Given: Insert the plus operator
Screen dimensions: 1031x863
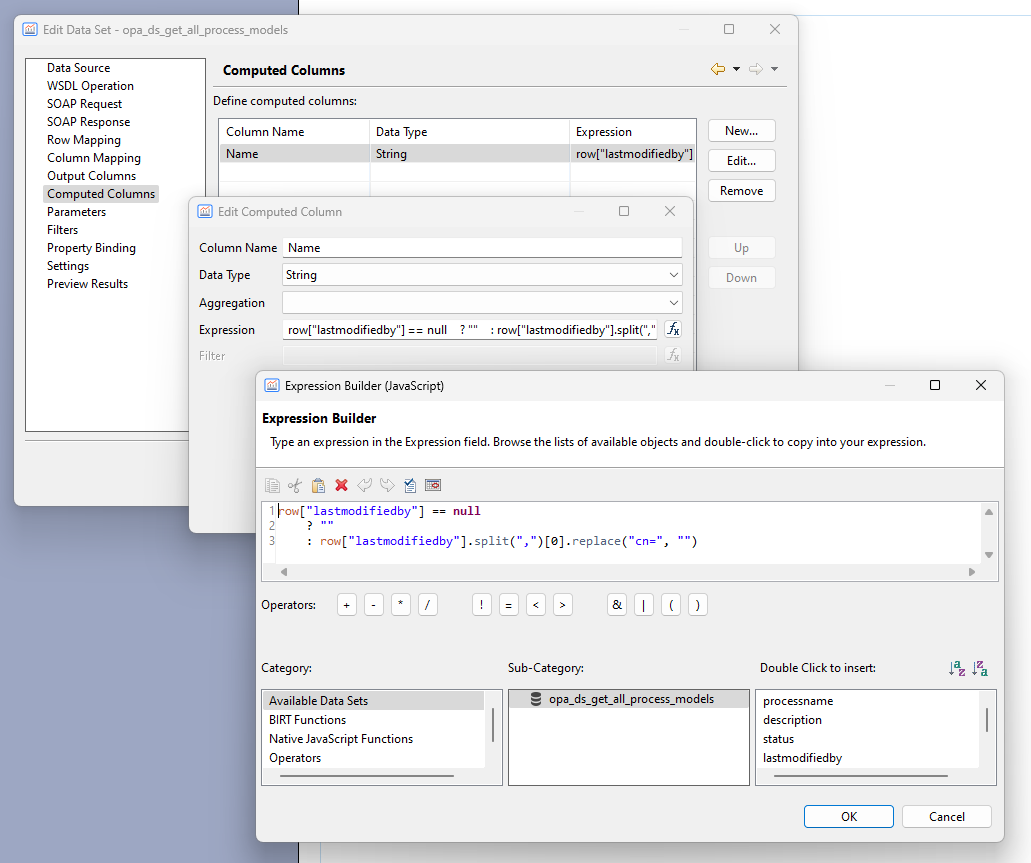Looking at the screenshot, I should [347, 605].
